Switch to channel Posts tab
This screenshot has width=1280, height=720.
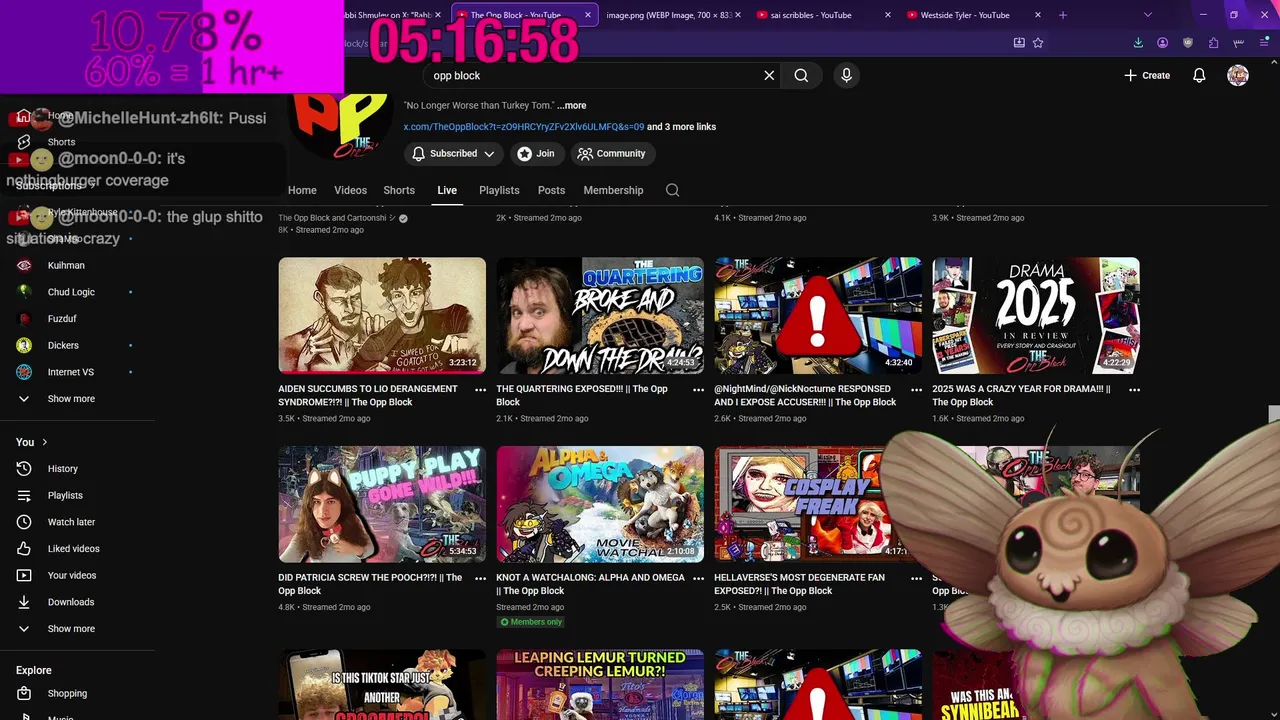(551, 190)
